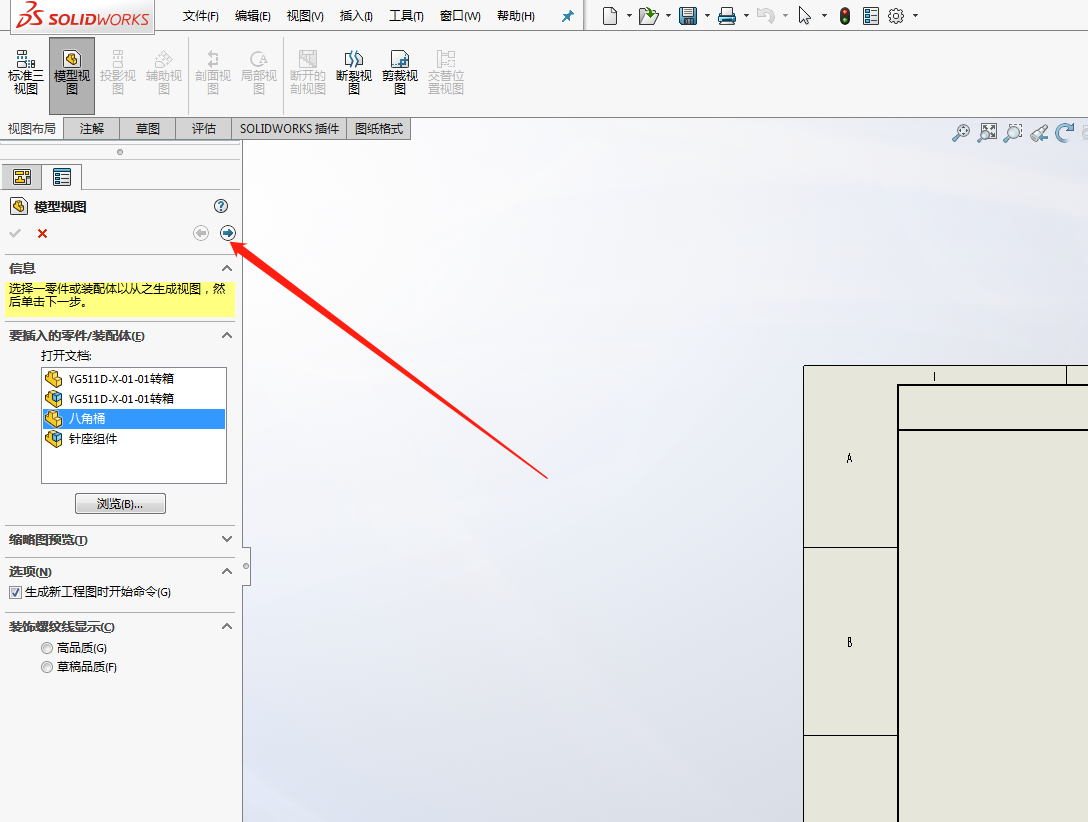Click the SOLIDWORKS logo

(83, 16)
